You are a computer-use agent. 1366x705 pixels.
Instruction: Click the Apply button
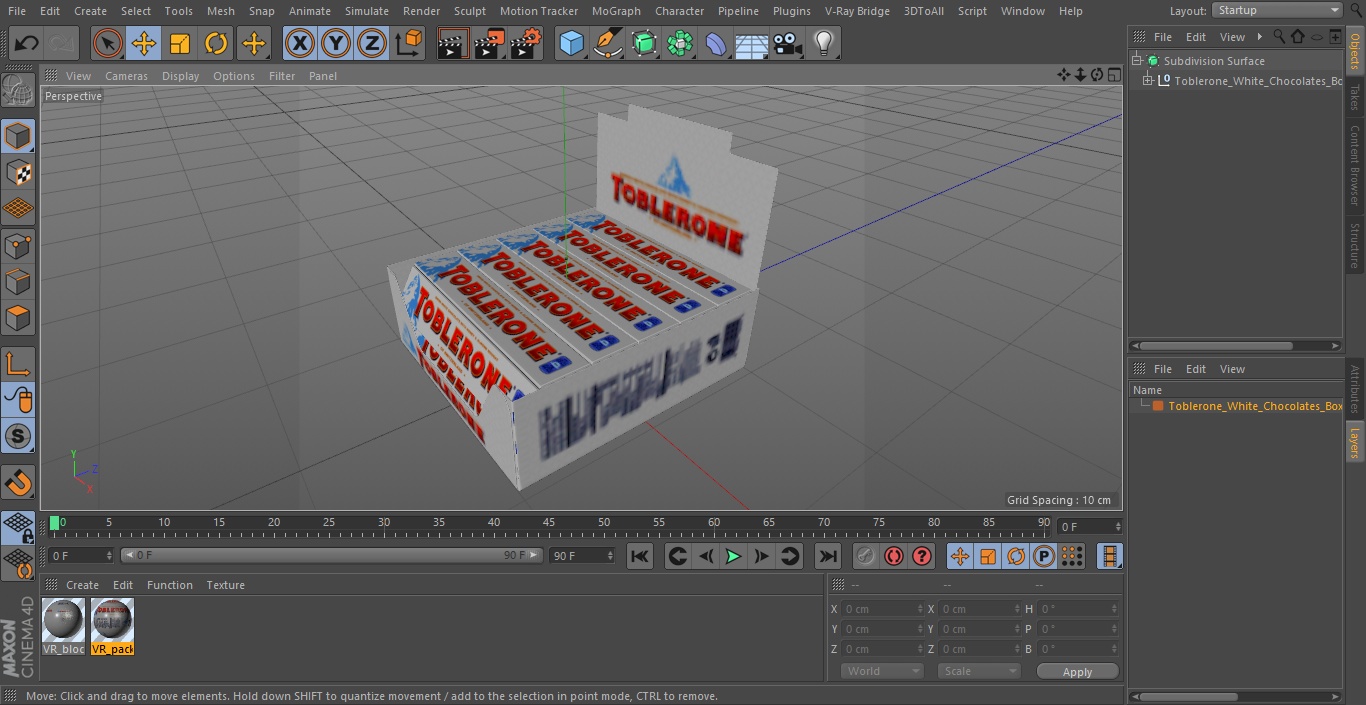[1077, 672]
